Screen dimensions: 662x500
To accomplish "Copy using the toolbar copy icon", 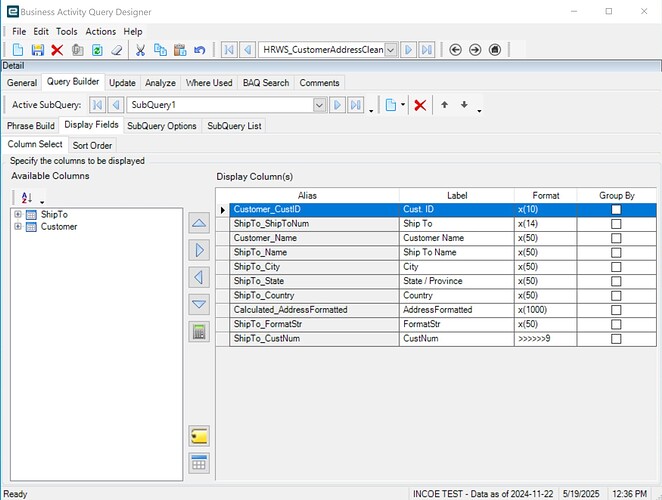I will click(160, 50).
